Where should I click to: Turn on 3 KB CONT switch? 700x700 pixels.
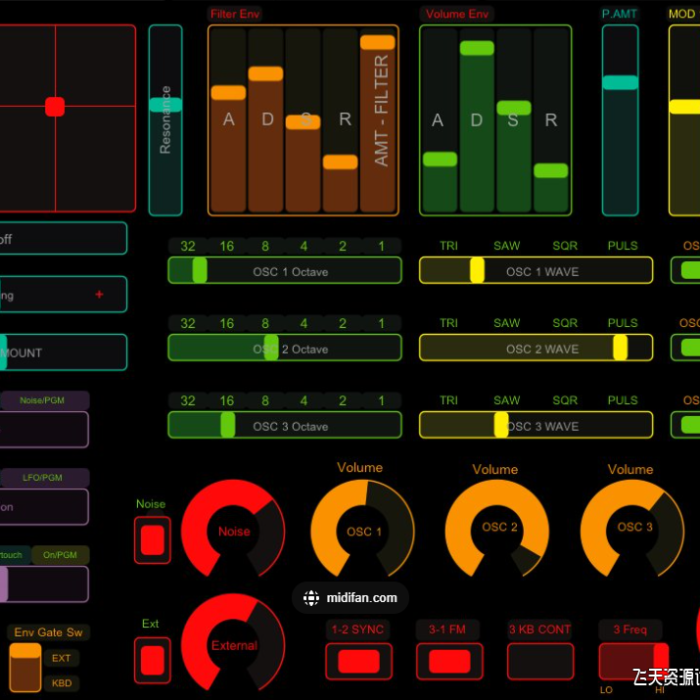click(x=540, y=661)
